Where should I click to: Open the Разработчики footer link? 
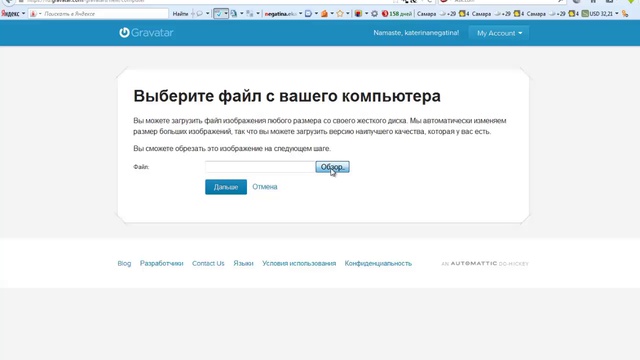click(x=162, y=264)
